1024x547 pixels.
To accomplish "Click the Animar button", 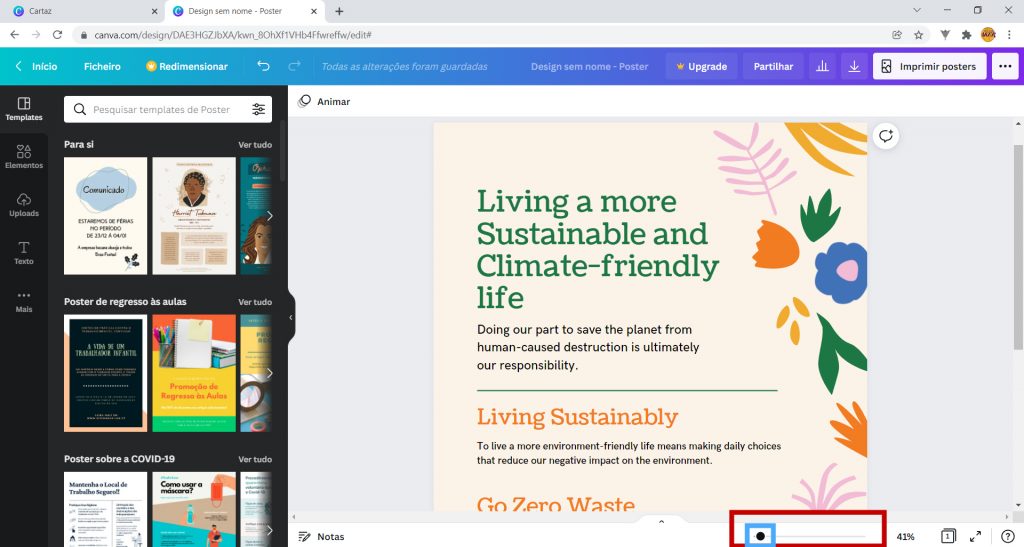I will click(325, 101).
